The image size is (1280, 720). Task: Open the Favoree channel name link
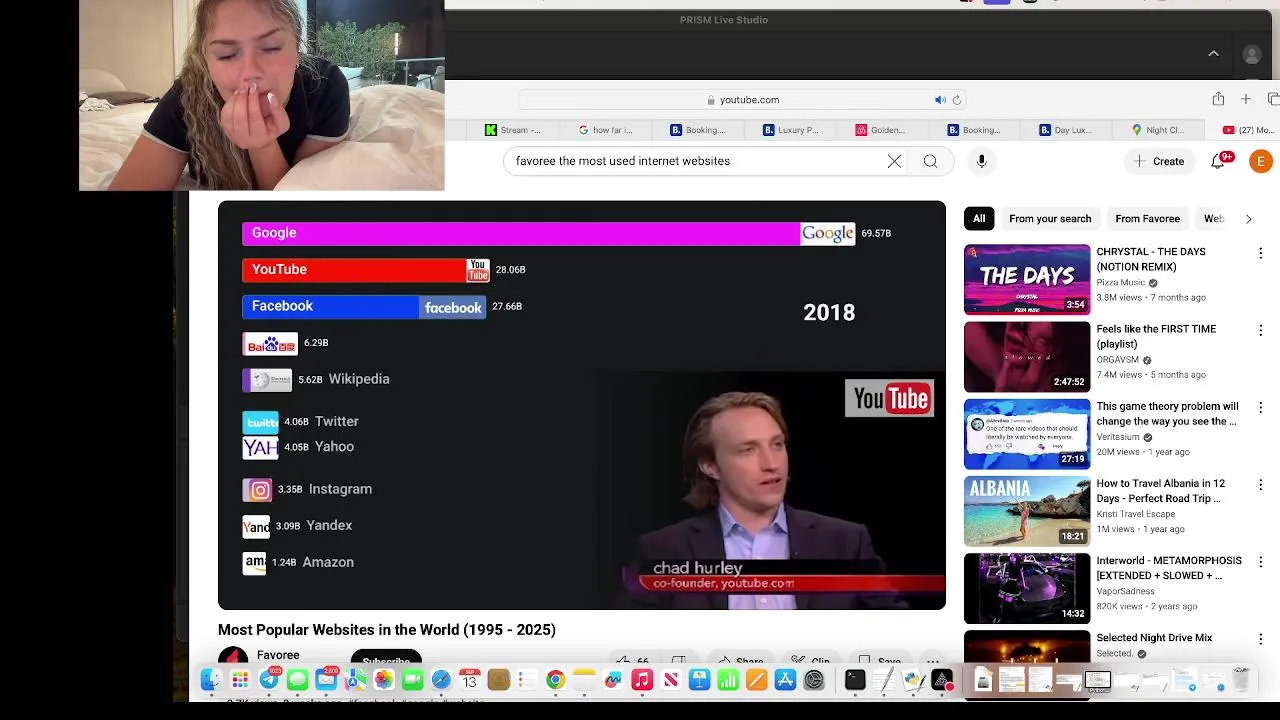pyautogui.click(x=278, y=655)
